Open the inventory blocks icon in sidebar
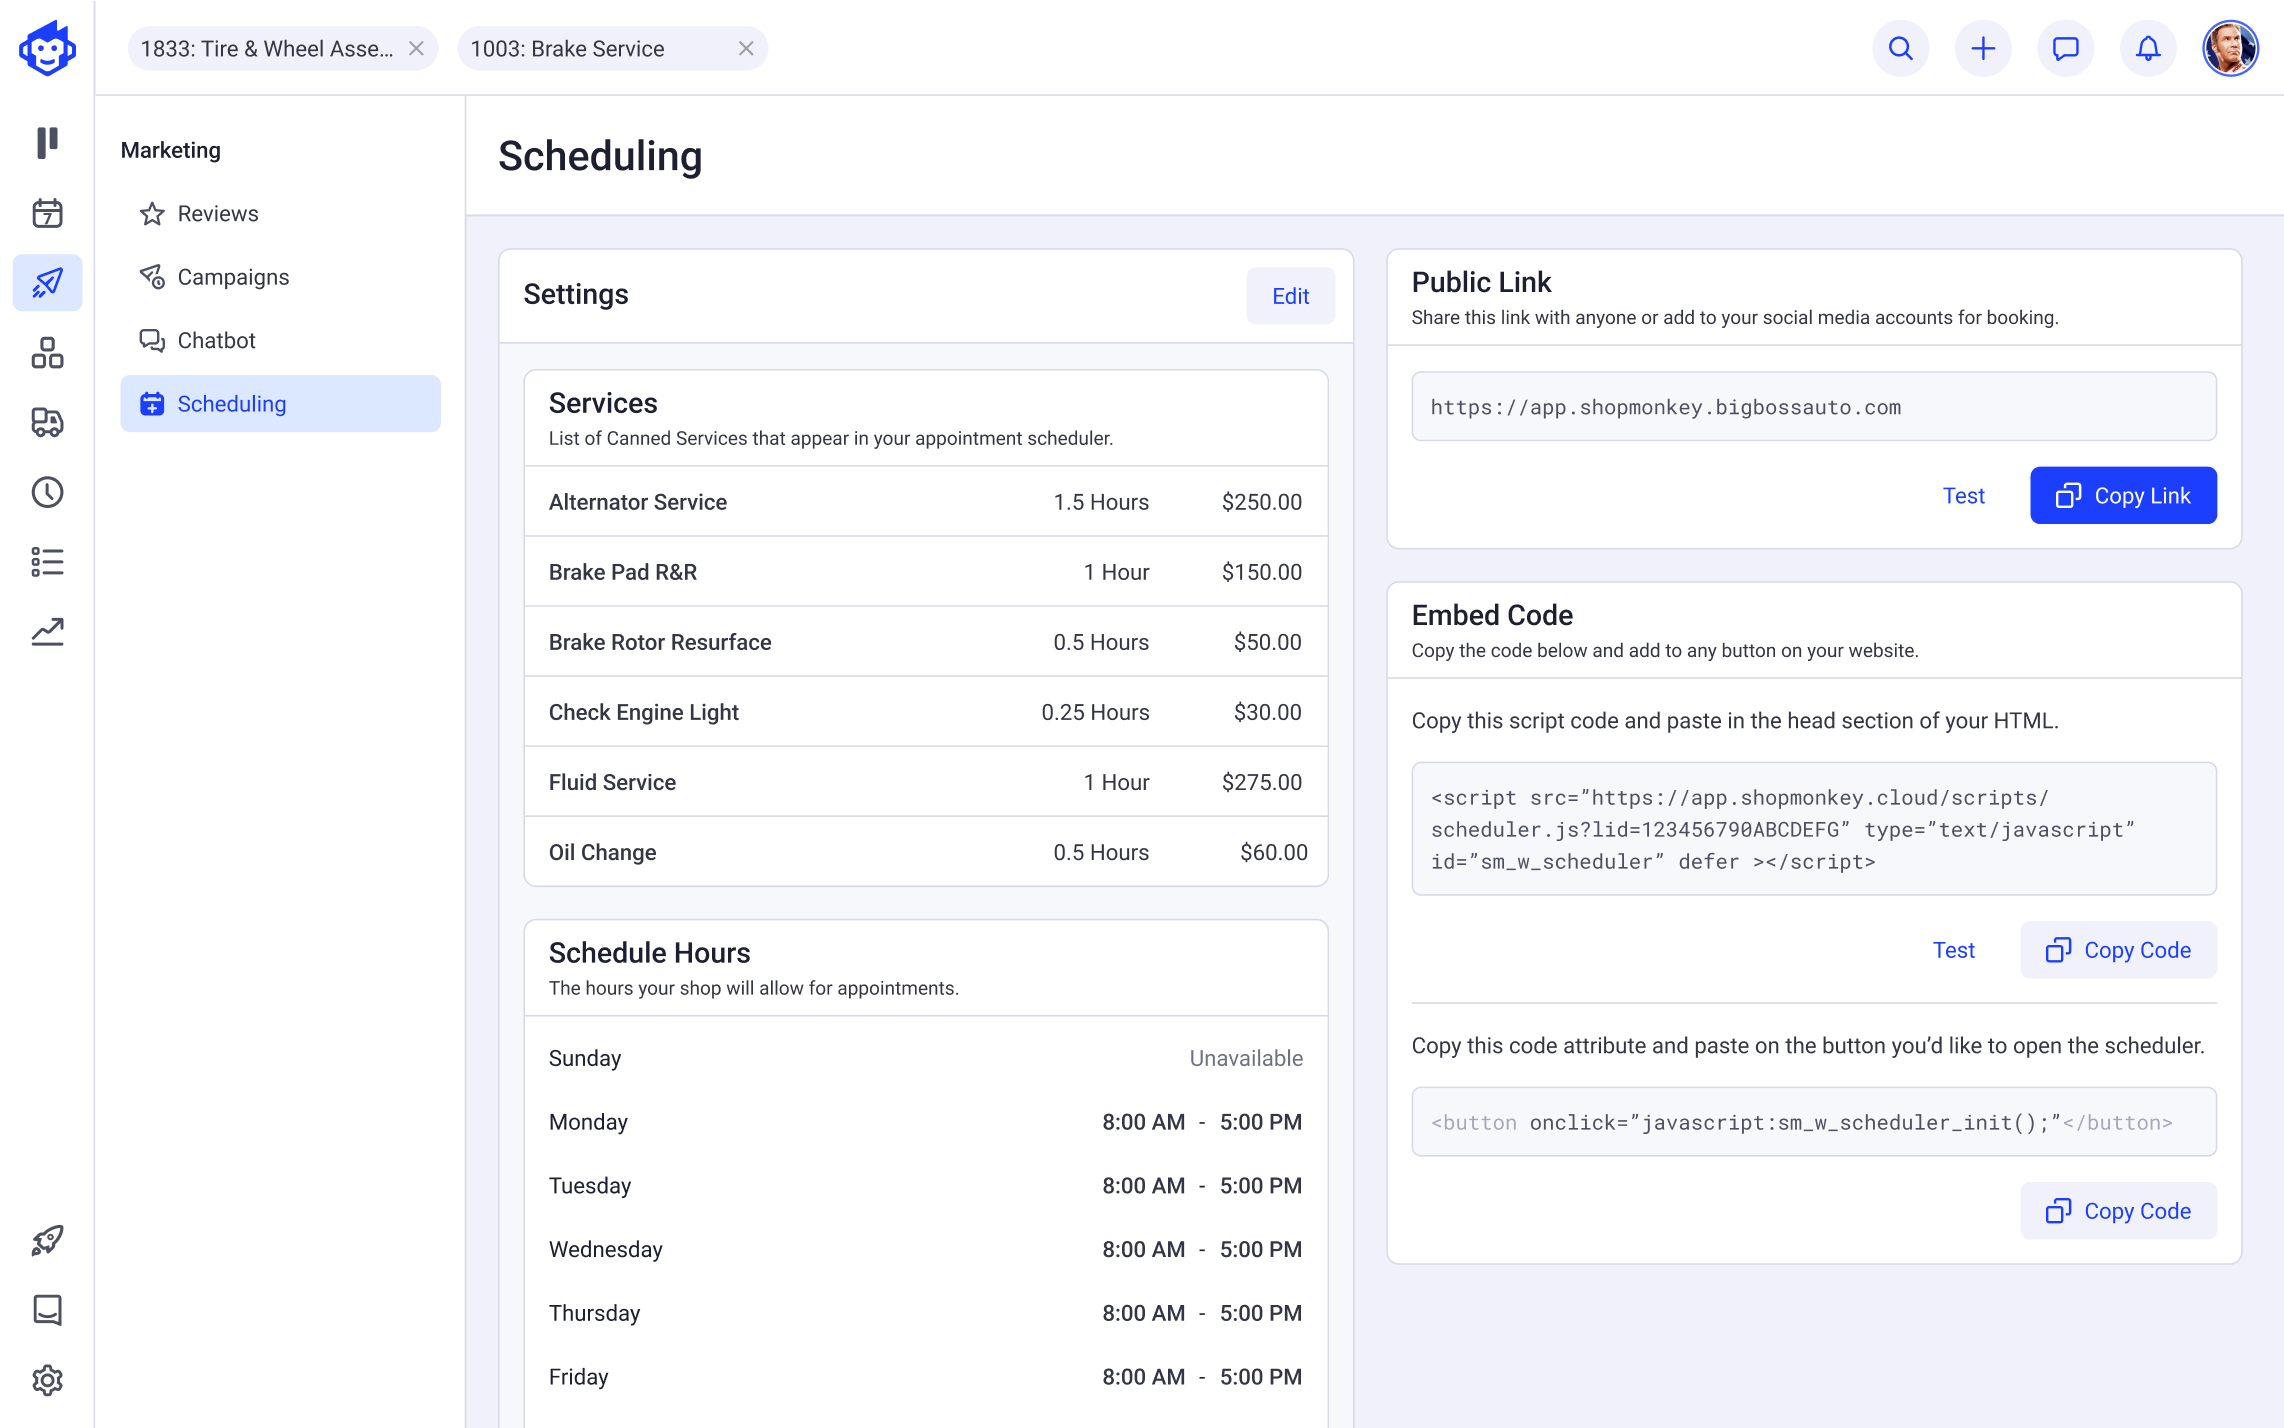 (x=47, y=352)
